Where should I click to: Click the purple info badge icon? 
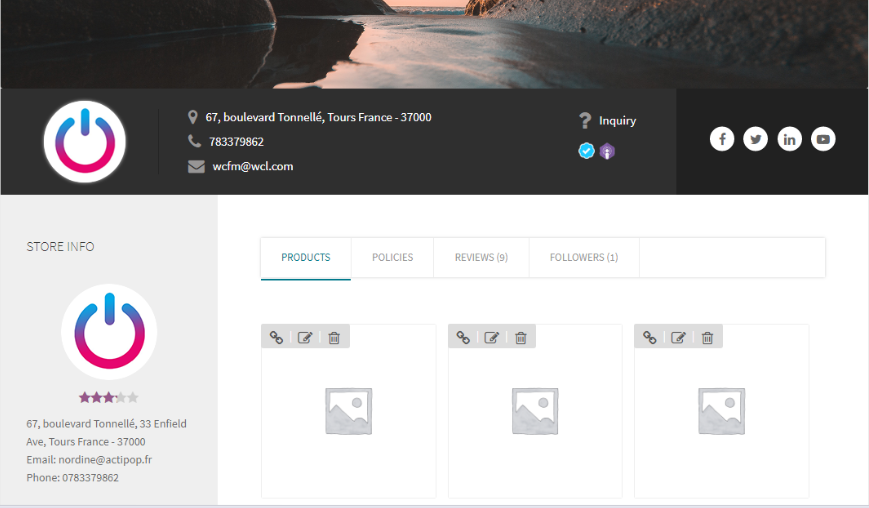[607, 151]
